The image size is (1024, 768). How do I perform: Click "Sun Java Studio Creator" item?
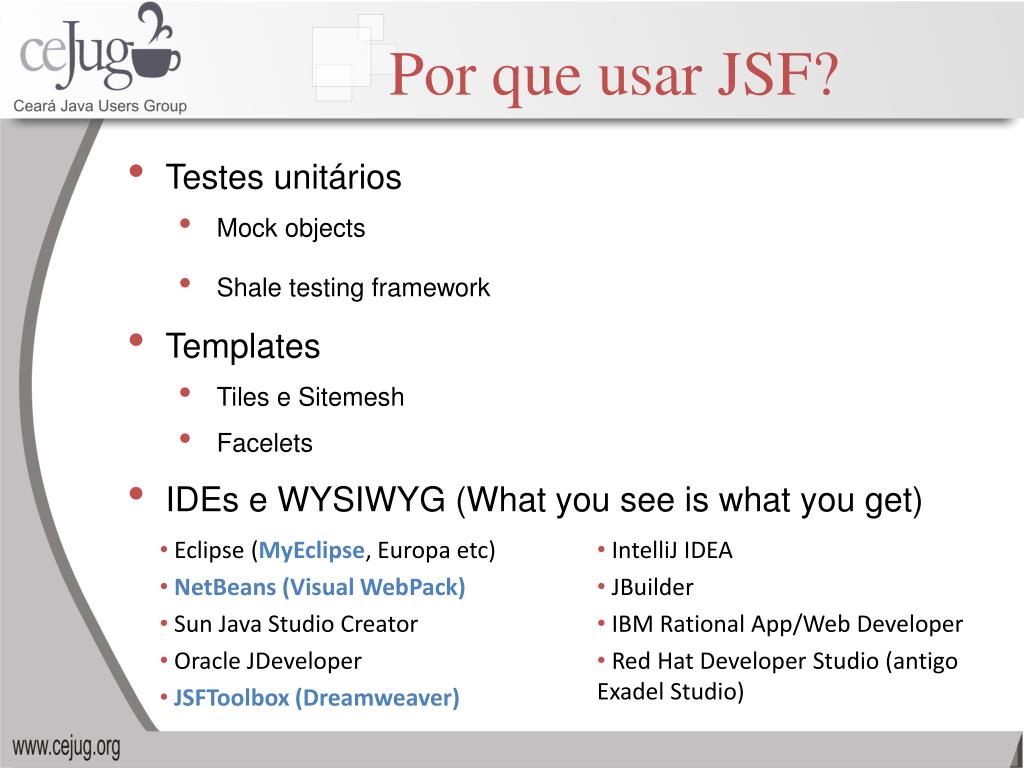pos(296,624)
